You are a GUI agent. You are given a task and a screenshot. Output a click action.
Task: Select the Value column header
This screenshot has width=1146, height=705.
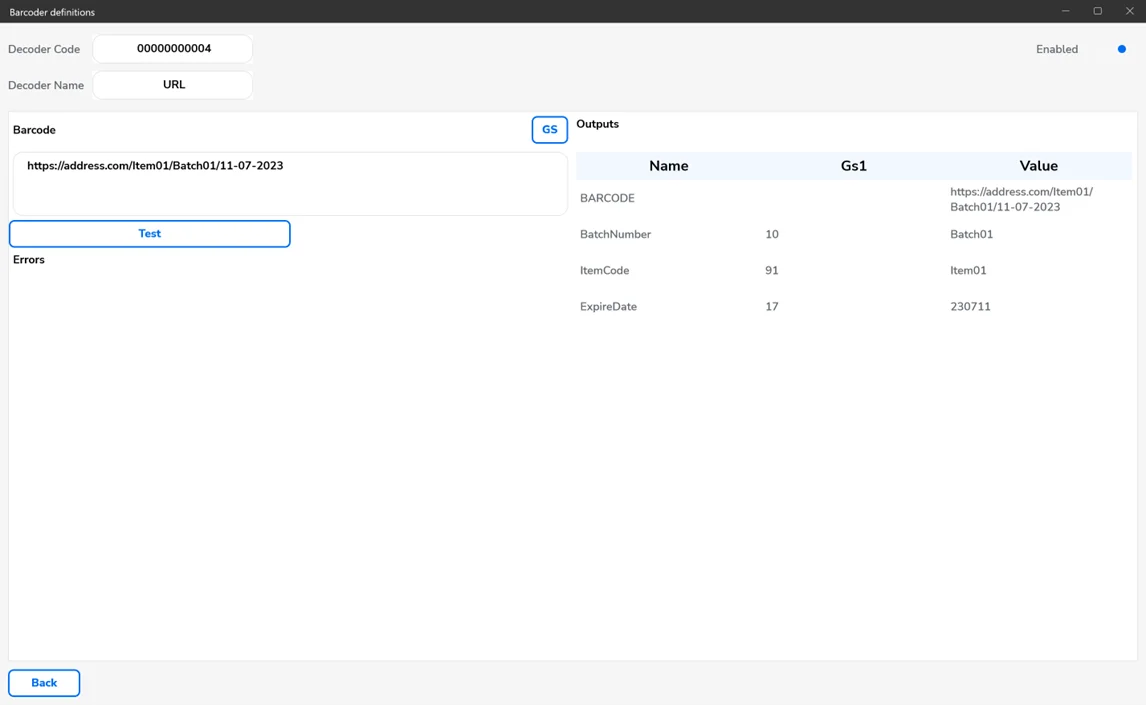[1038, 166]
